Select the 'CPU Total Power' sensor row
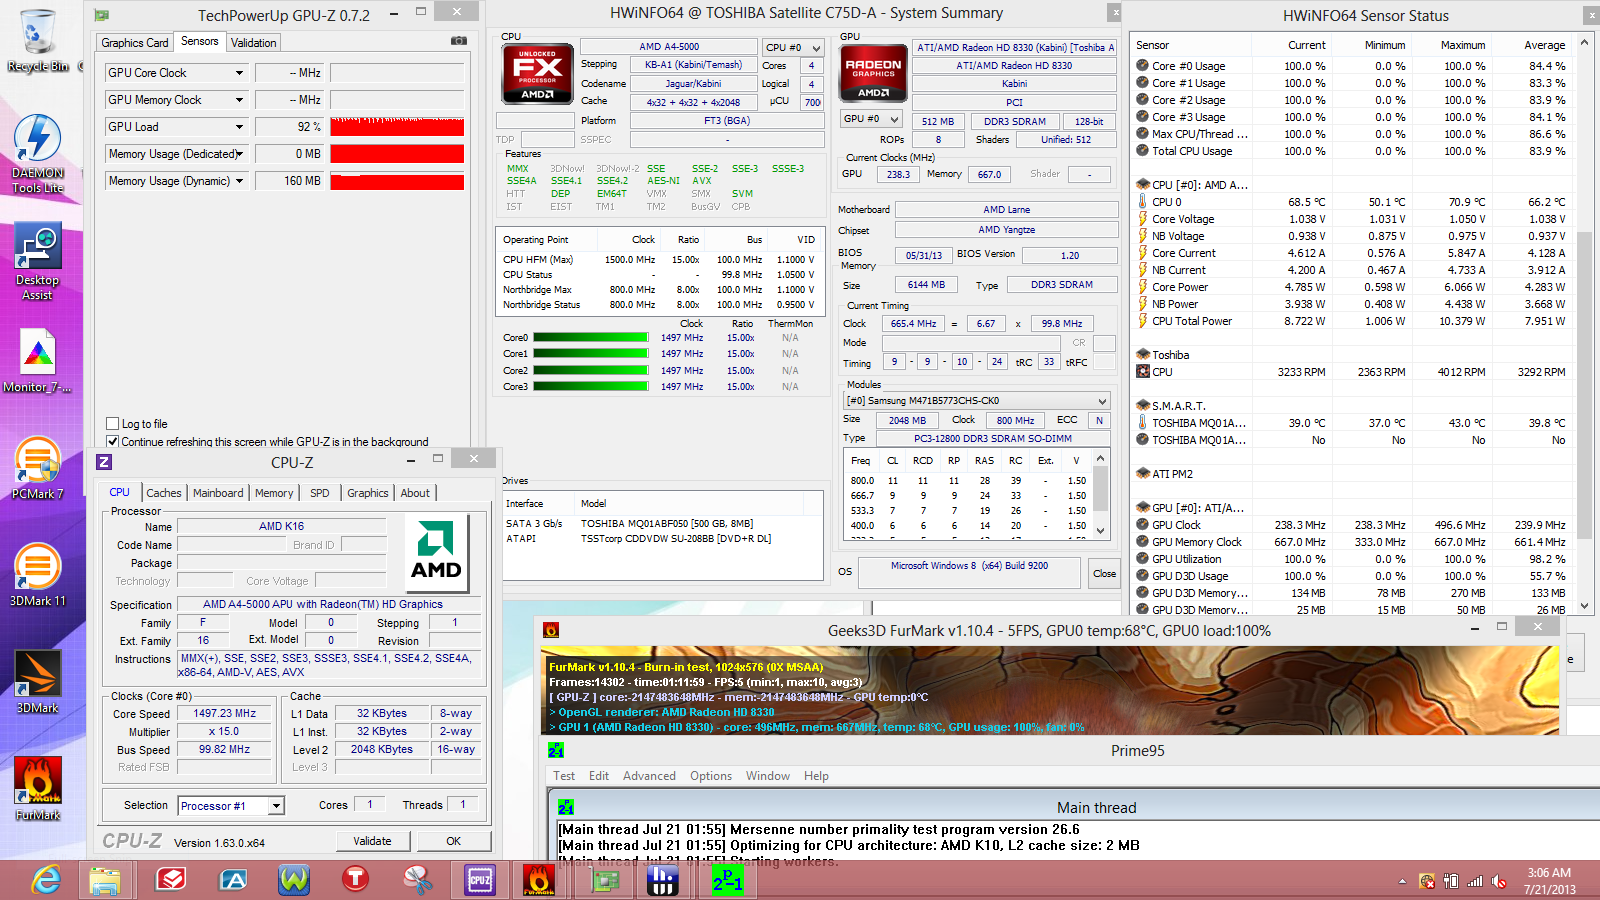Screen dimensions: 1600x900 (x=1351, y=321)
